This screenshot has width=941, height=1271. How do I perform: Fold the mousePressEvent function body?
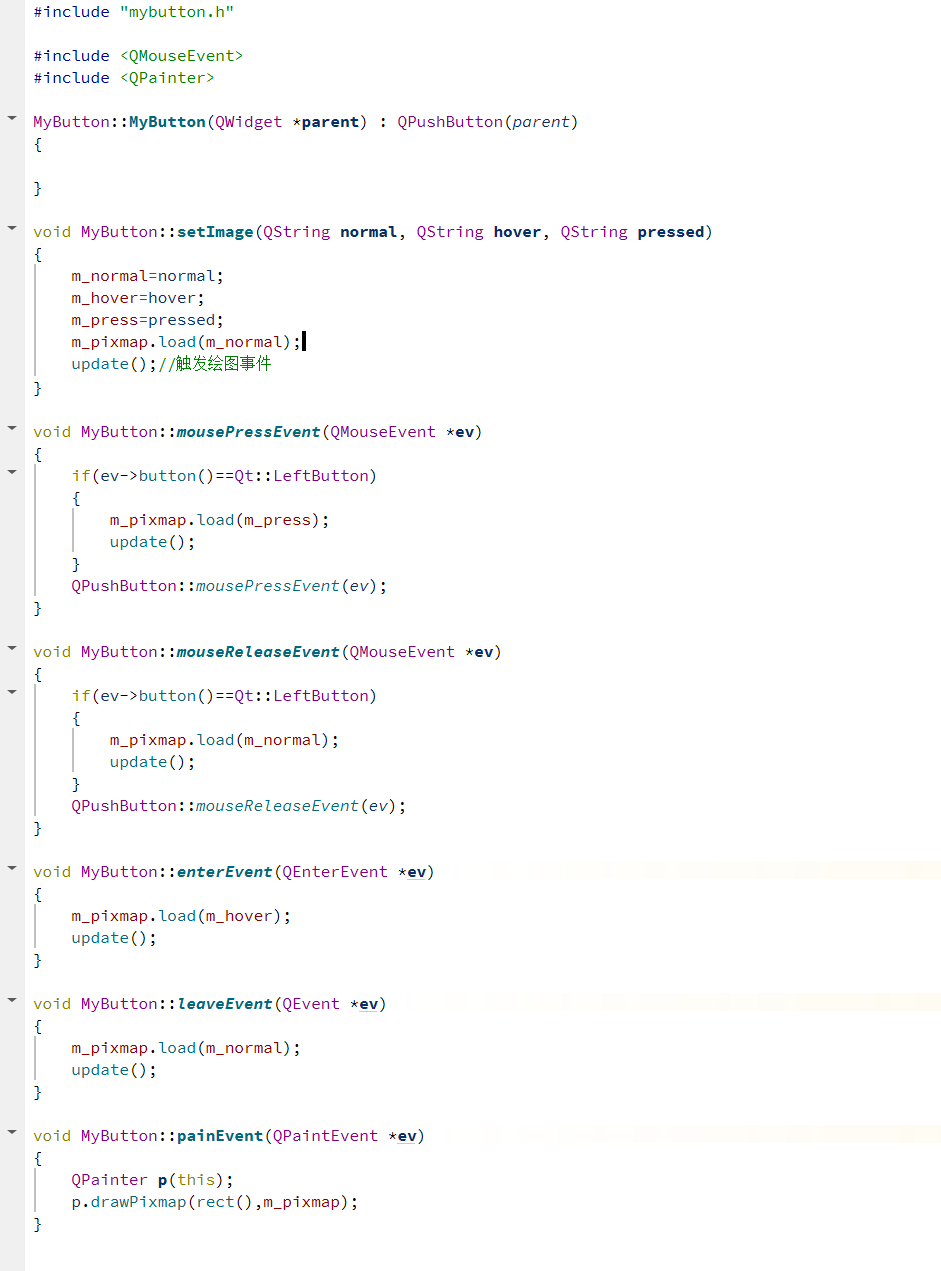point(12,428)
